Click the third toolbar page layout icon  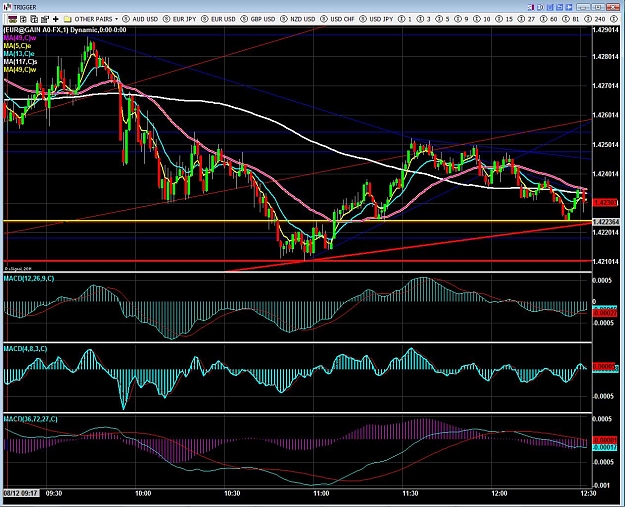click(34, 19)
